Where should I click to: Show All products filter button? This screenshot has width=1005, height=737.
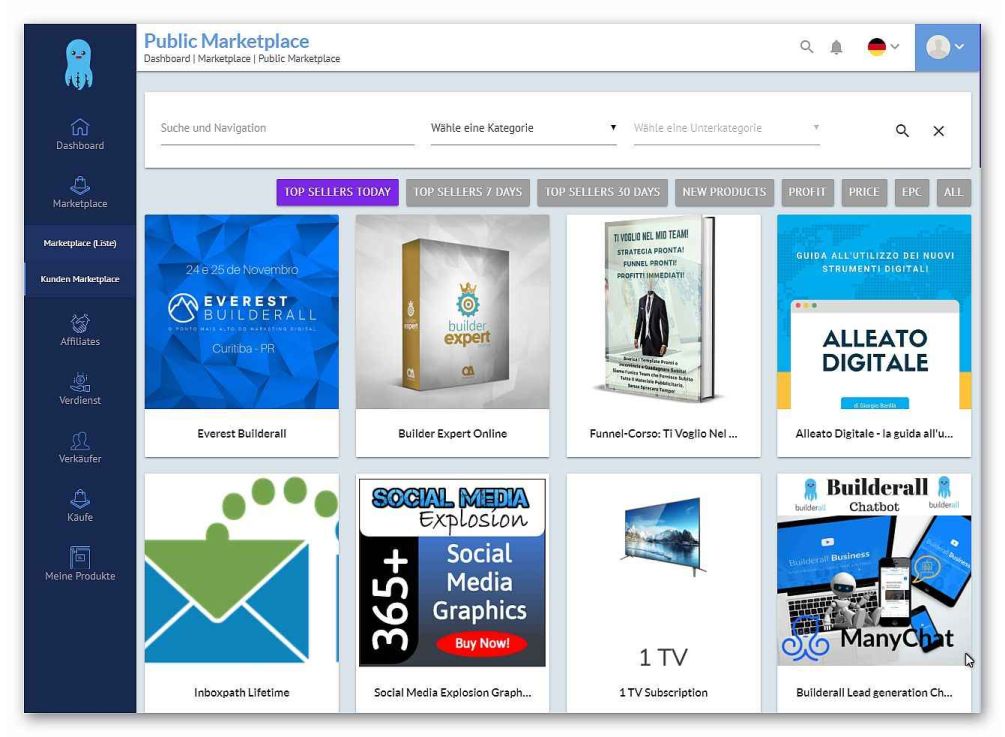[953, 192]
